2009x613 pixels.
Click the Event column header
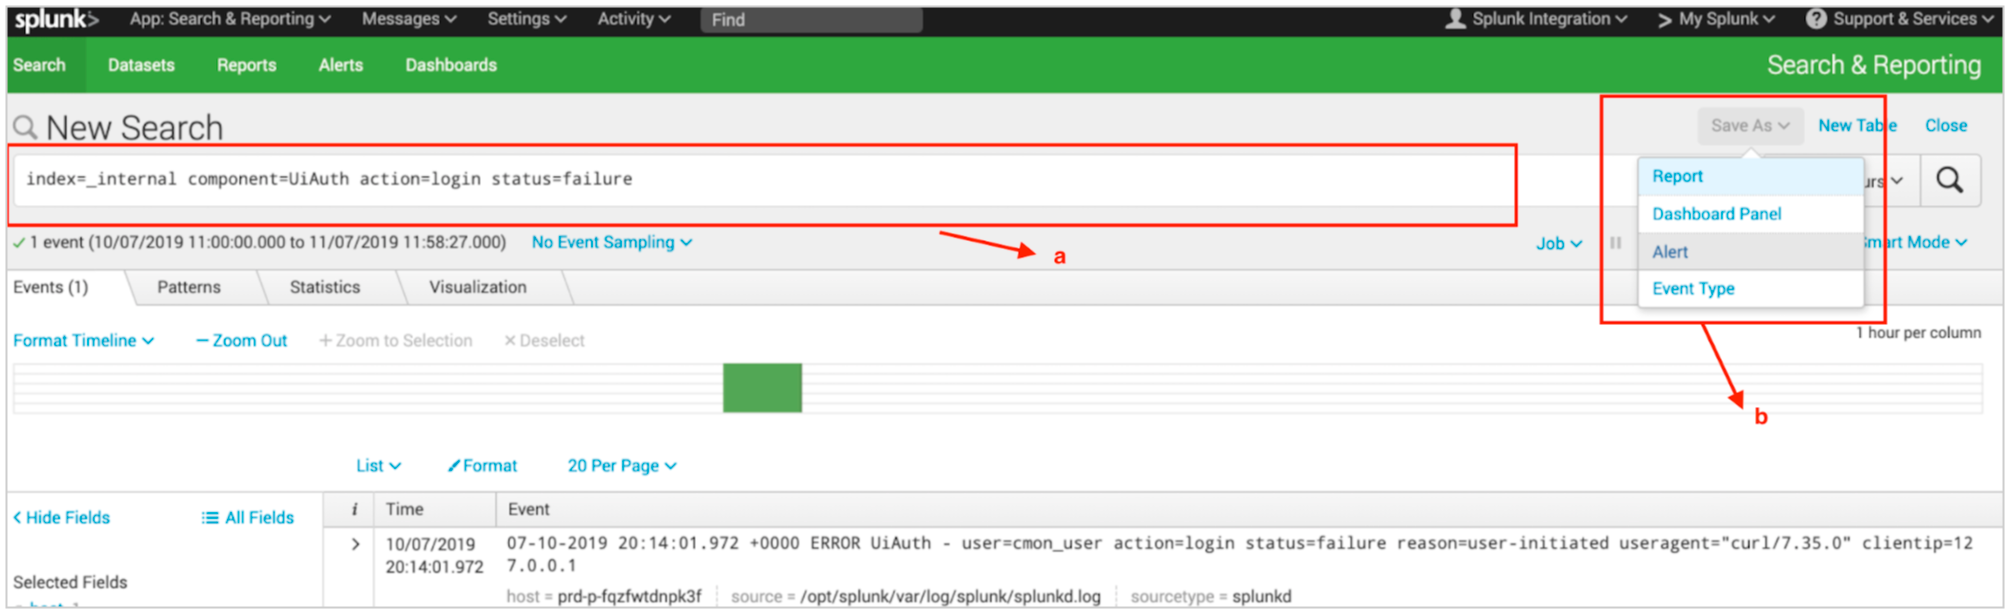[529, 510]
